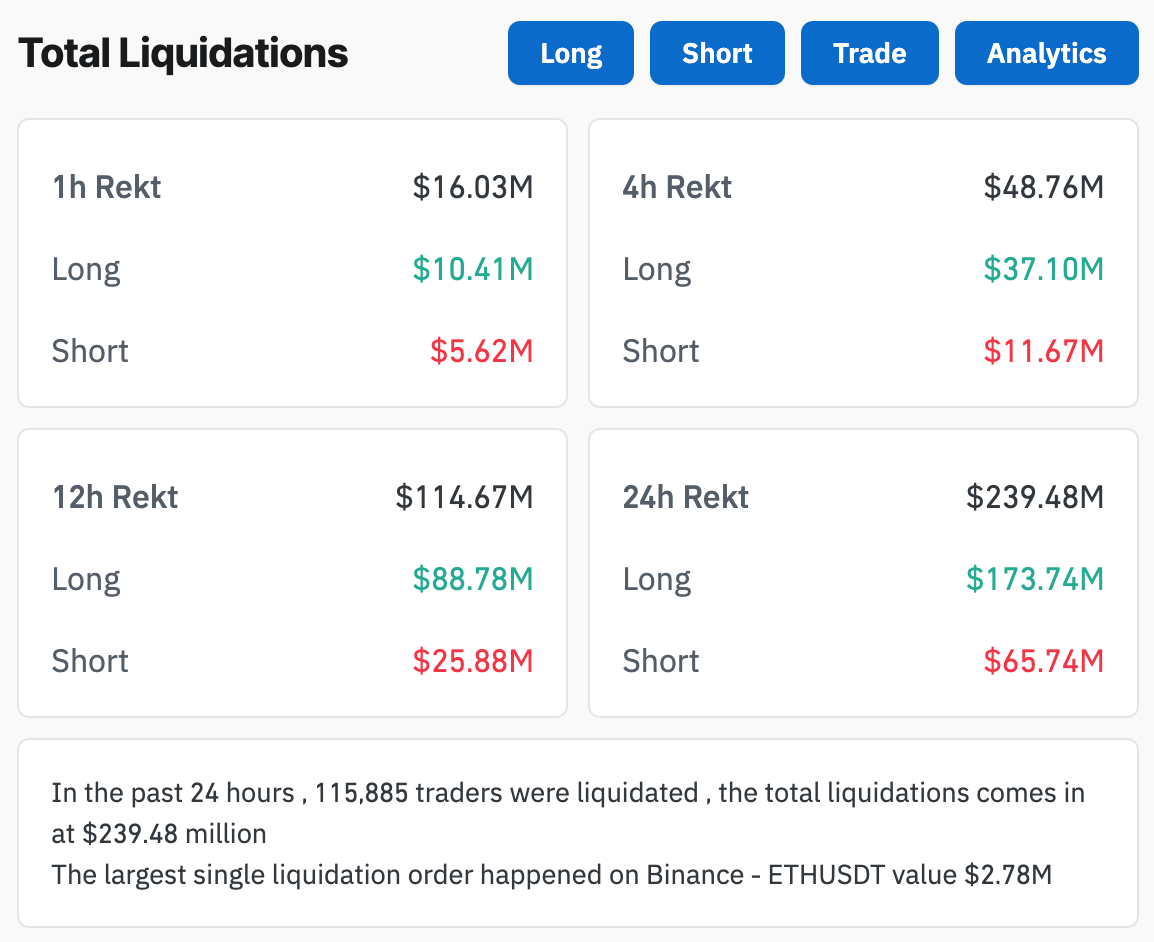Open the Analytics button
This screenshot has width=1154, height=942.
(1046, 53)
